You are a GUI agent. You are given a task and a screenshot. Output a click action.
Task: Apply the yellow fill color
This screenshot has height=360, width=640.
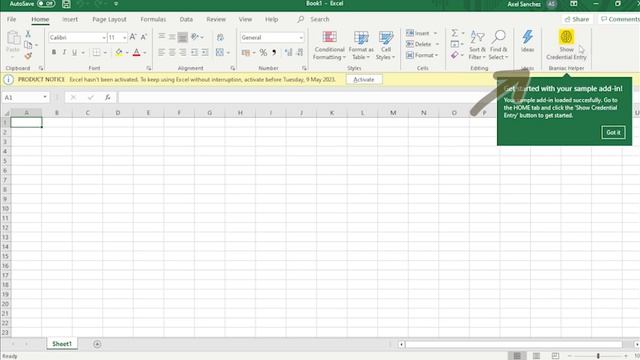[119, 52]
